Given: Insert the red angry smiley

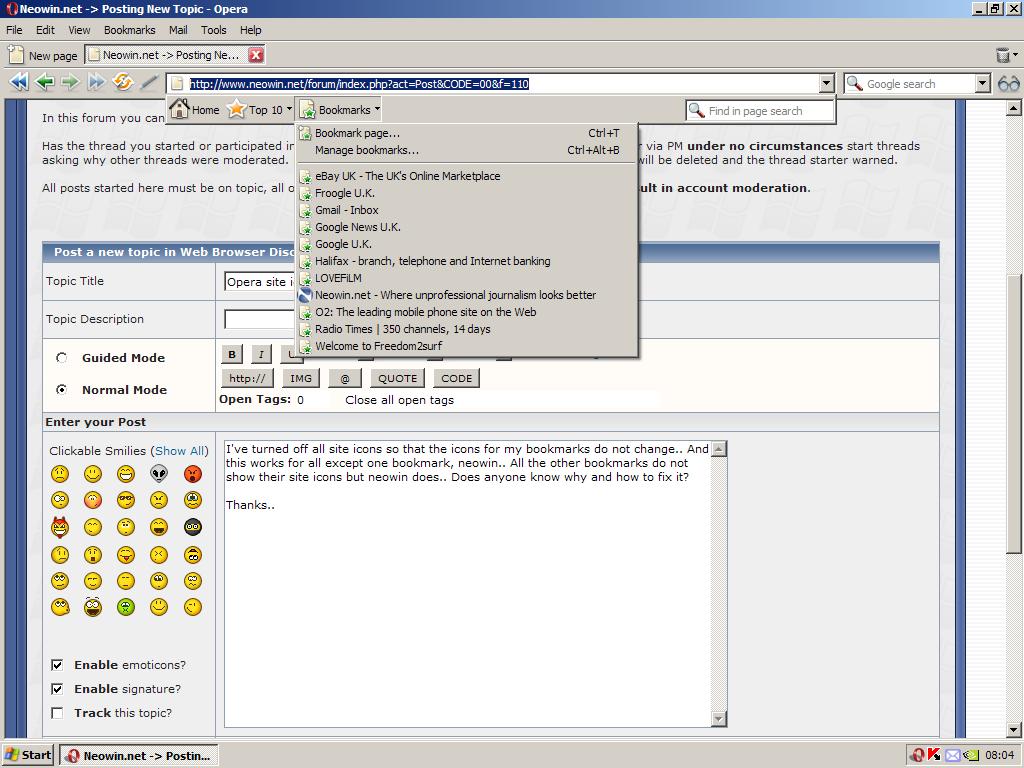Looking at the screenshot, I should tap(193, 473).
